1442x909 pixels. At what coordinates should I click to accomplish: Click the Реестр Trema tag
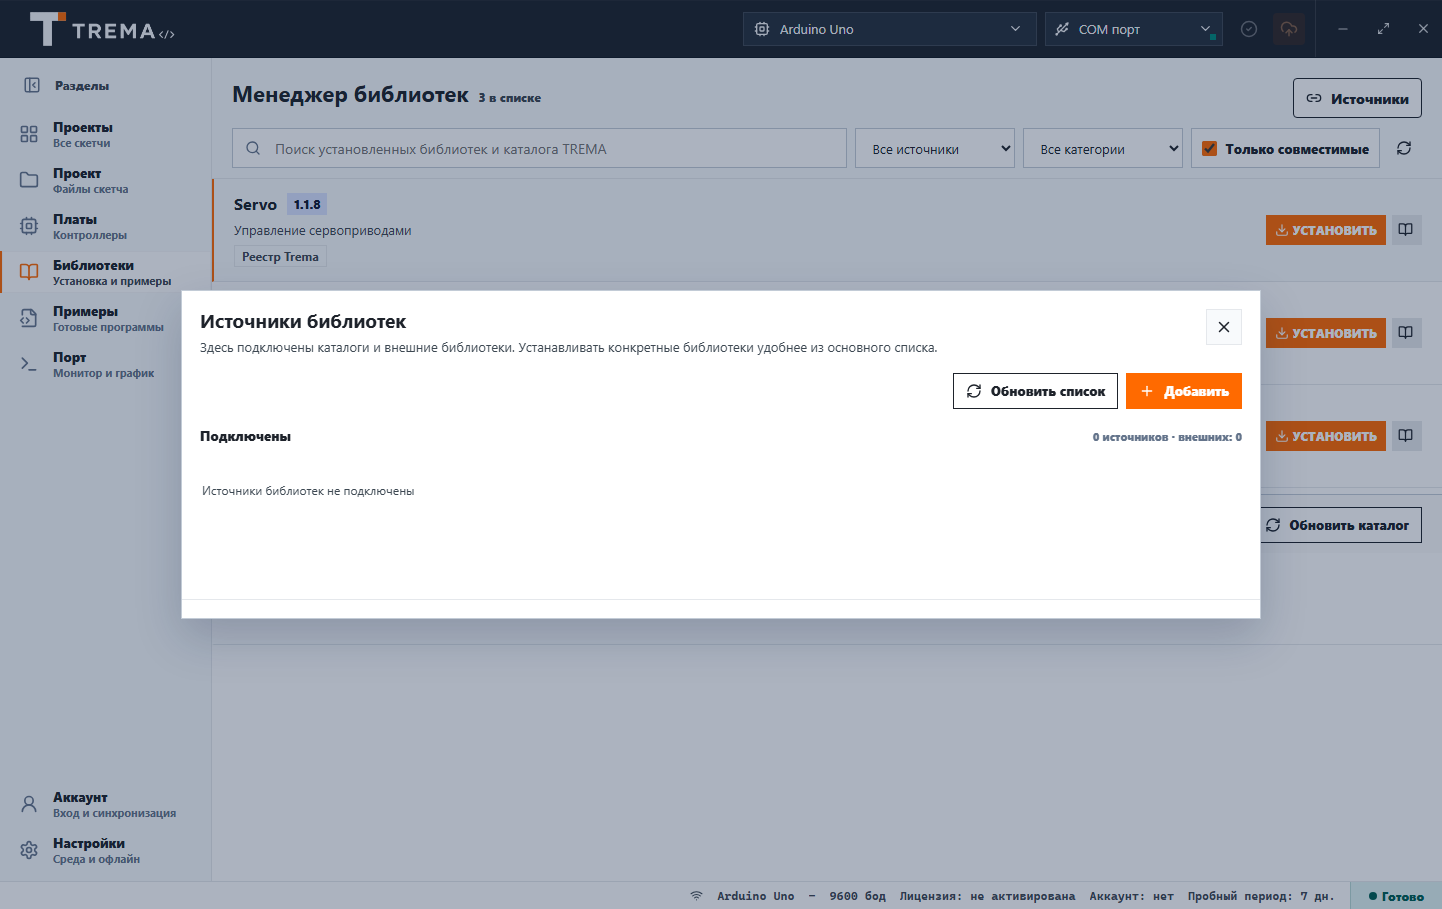280,257
